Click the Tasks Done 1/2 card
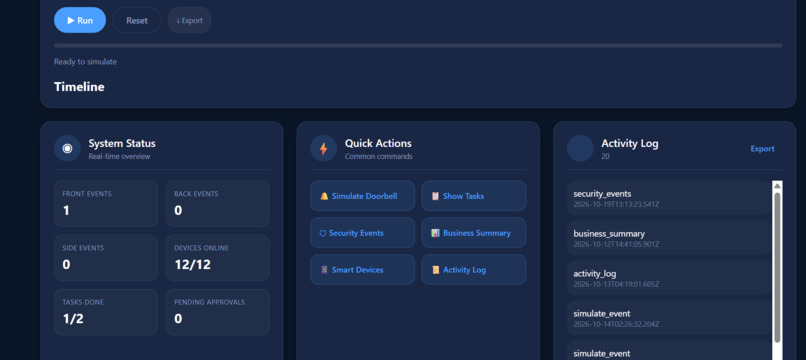806x360 pixels. (106, 312)
